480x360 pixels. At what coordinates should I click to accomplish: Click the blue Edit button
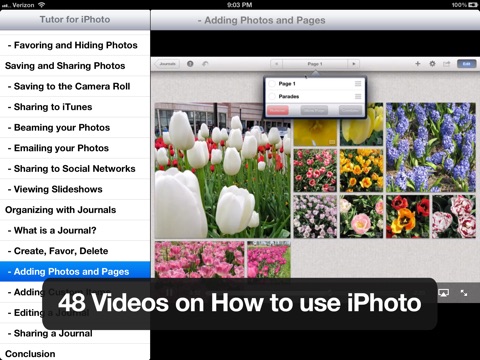(466, 64)
